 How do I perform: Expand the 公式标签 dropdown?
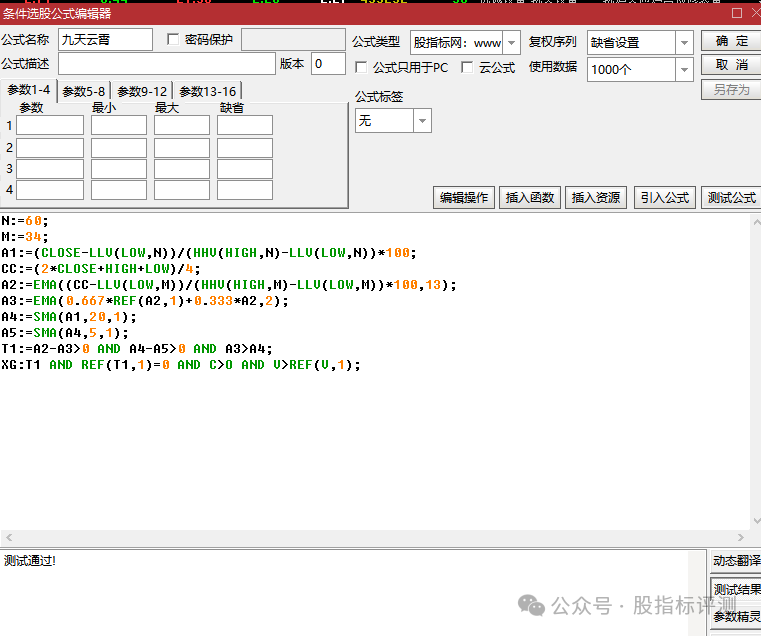(423, 120)
